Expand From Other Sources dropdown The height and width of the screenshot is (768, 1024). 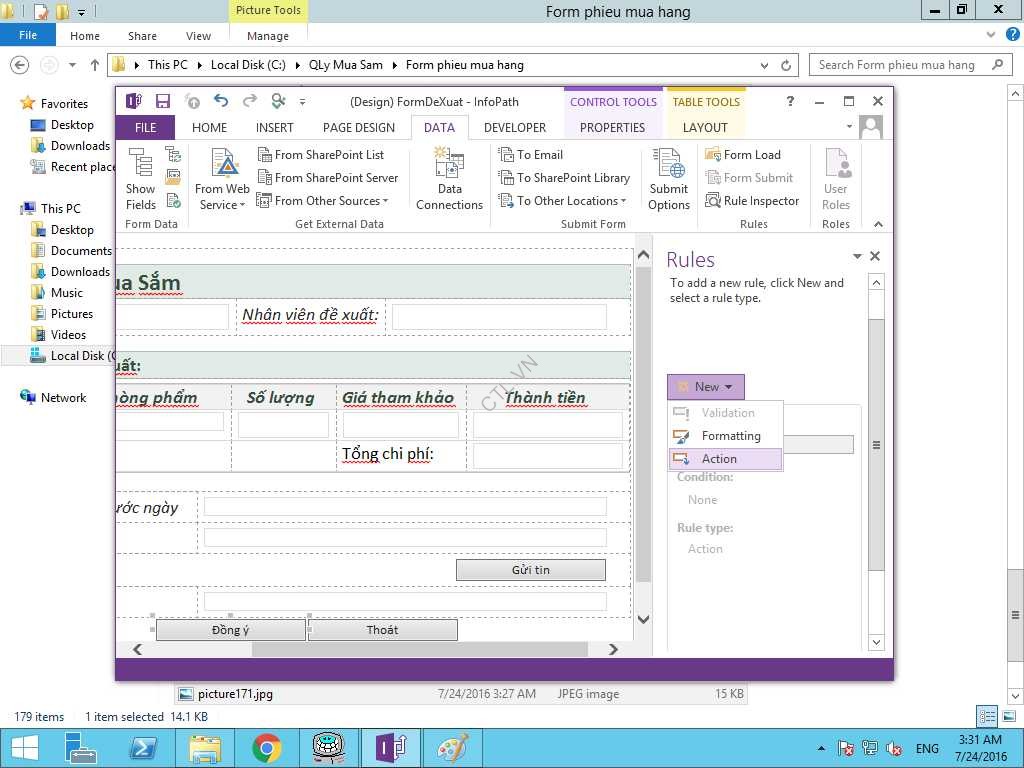[323, 201]
